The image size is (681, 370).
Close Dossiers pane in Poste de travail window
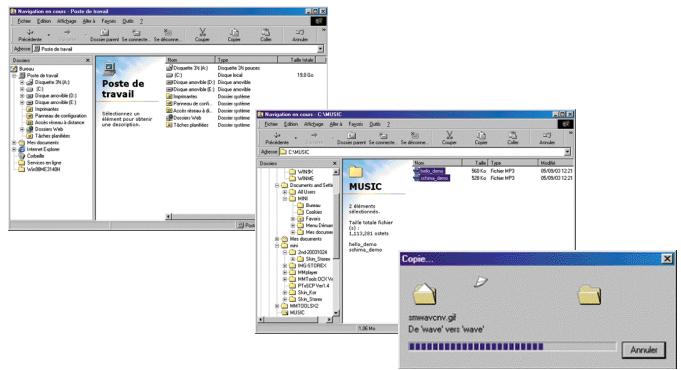point(88,60)
